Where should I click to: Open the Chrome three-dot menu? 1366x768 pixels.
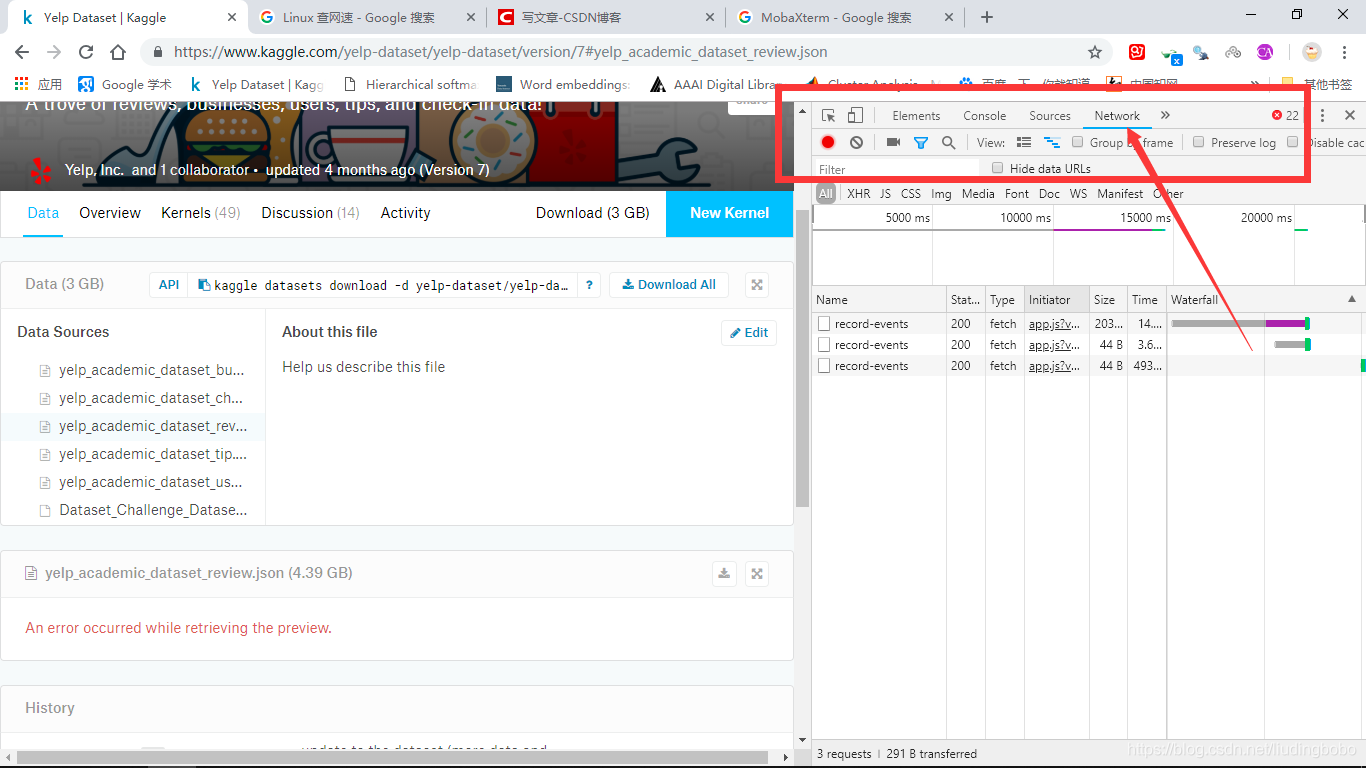point(1346,52)
